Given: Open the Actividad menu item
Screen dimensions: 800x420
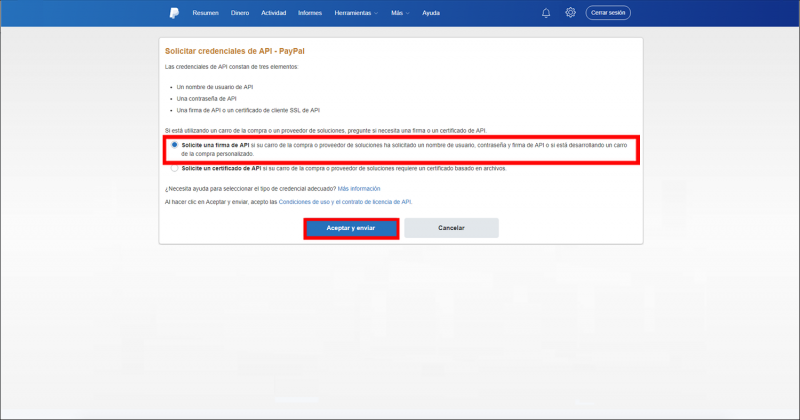Looking at the screenshot, I should tap(273, 13).
